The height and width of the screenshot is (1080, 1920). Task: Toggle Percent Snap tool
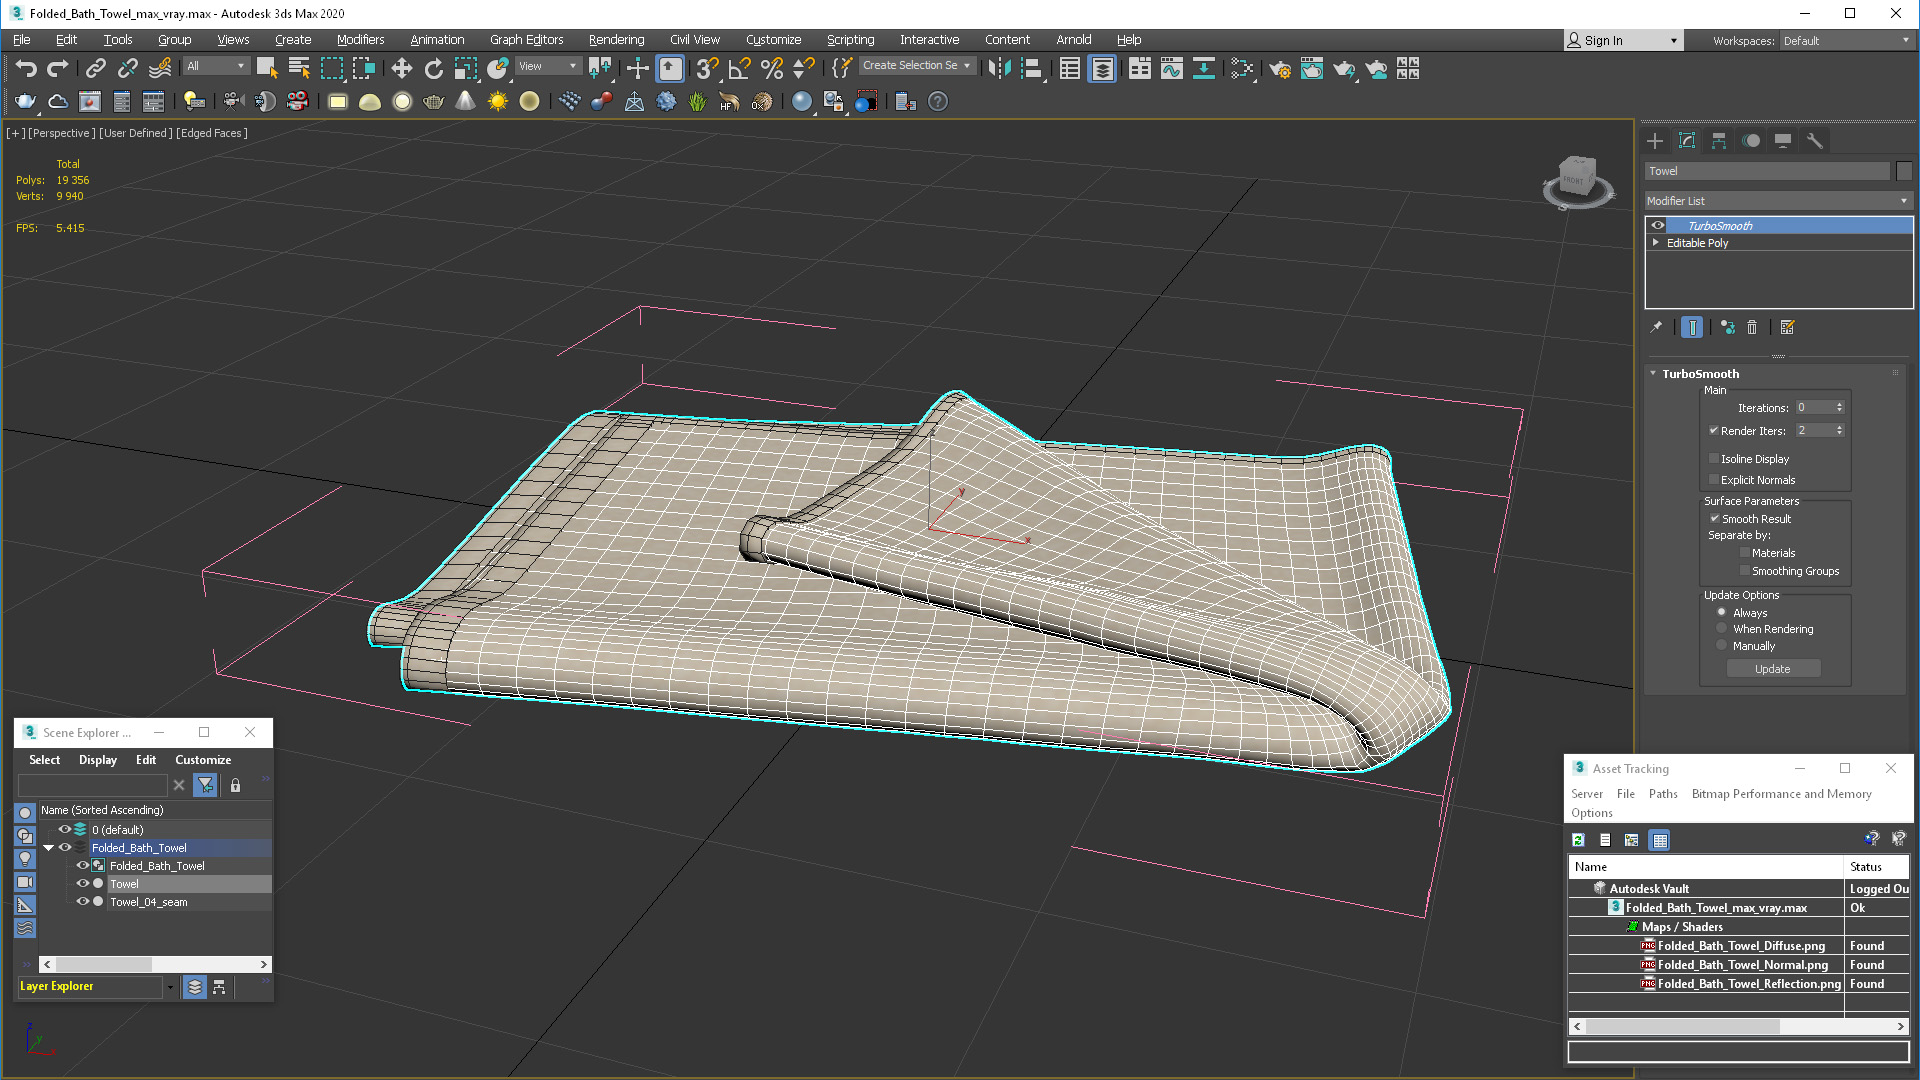tap(771, 68)
